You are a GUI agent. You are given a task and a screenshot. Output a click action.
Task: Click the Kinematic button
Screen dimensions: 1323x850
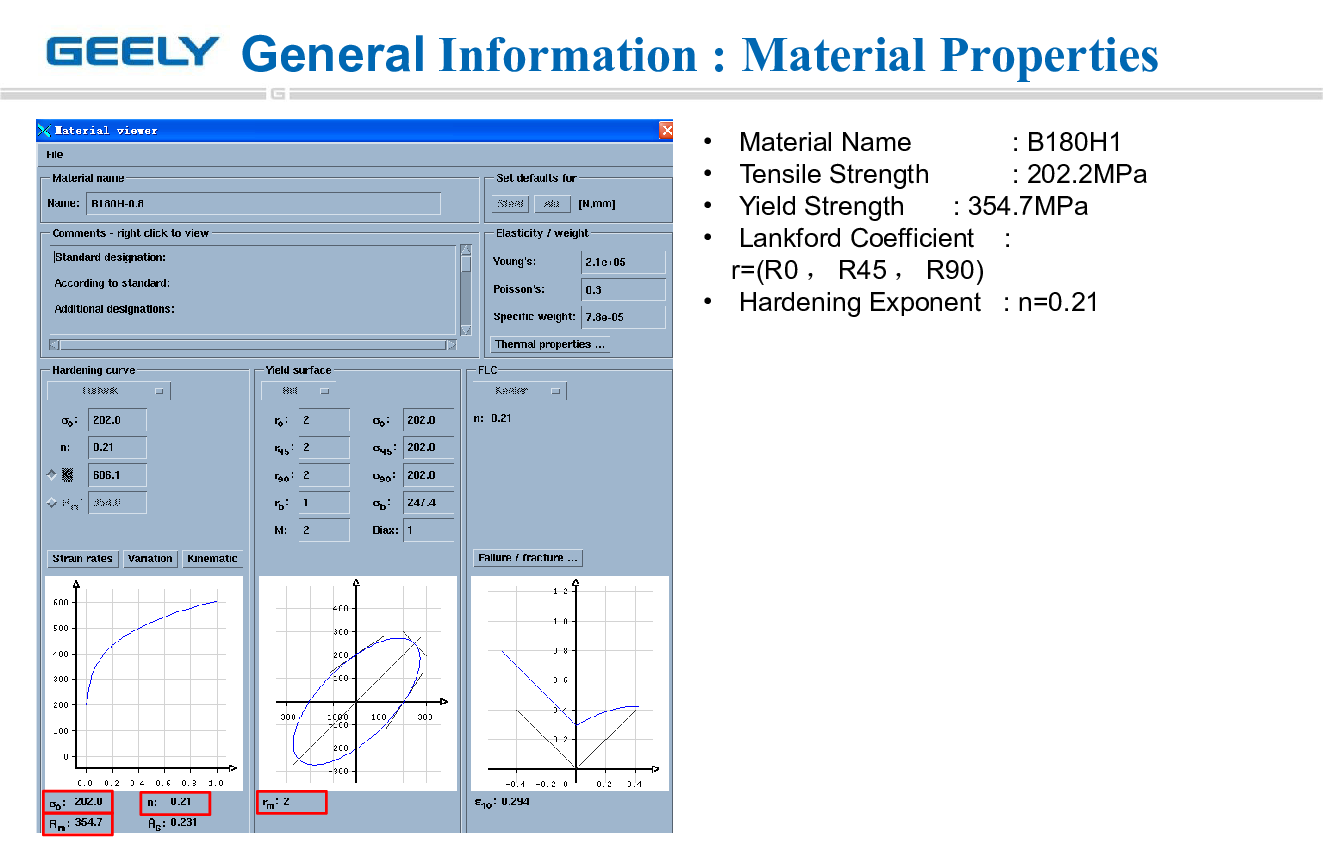(x=212, y=558)
